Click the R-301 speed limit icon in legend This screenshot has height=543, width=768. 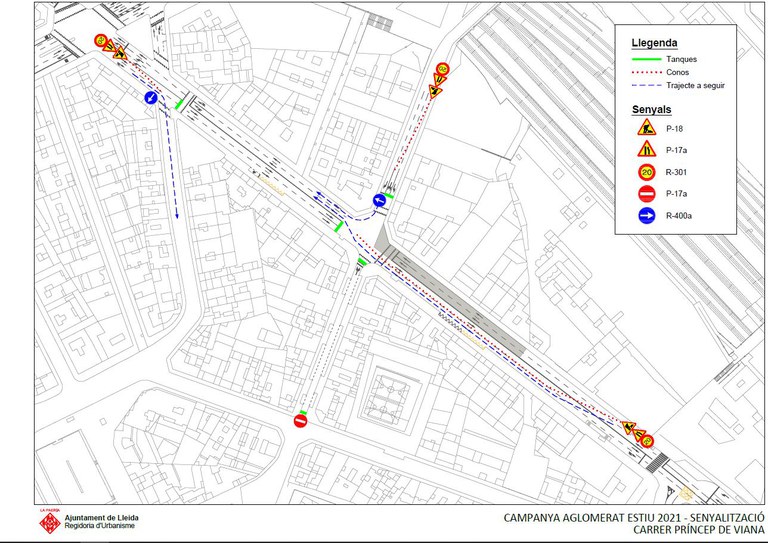(x=648, y=172)
